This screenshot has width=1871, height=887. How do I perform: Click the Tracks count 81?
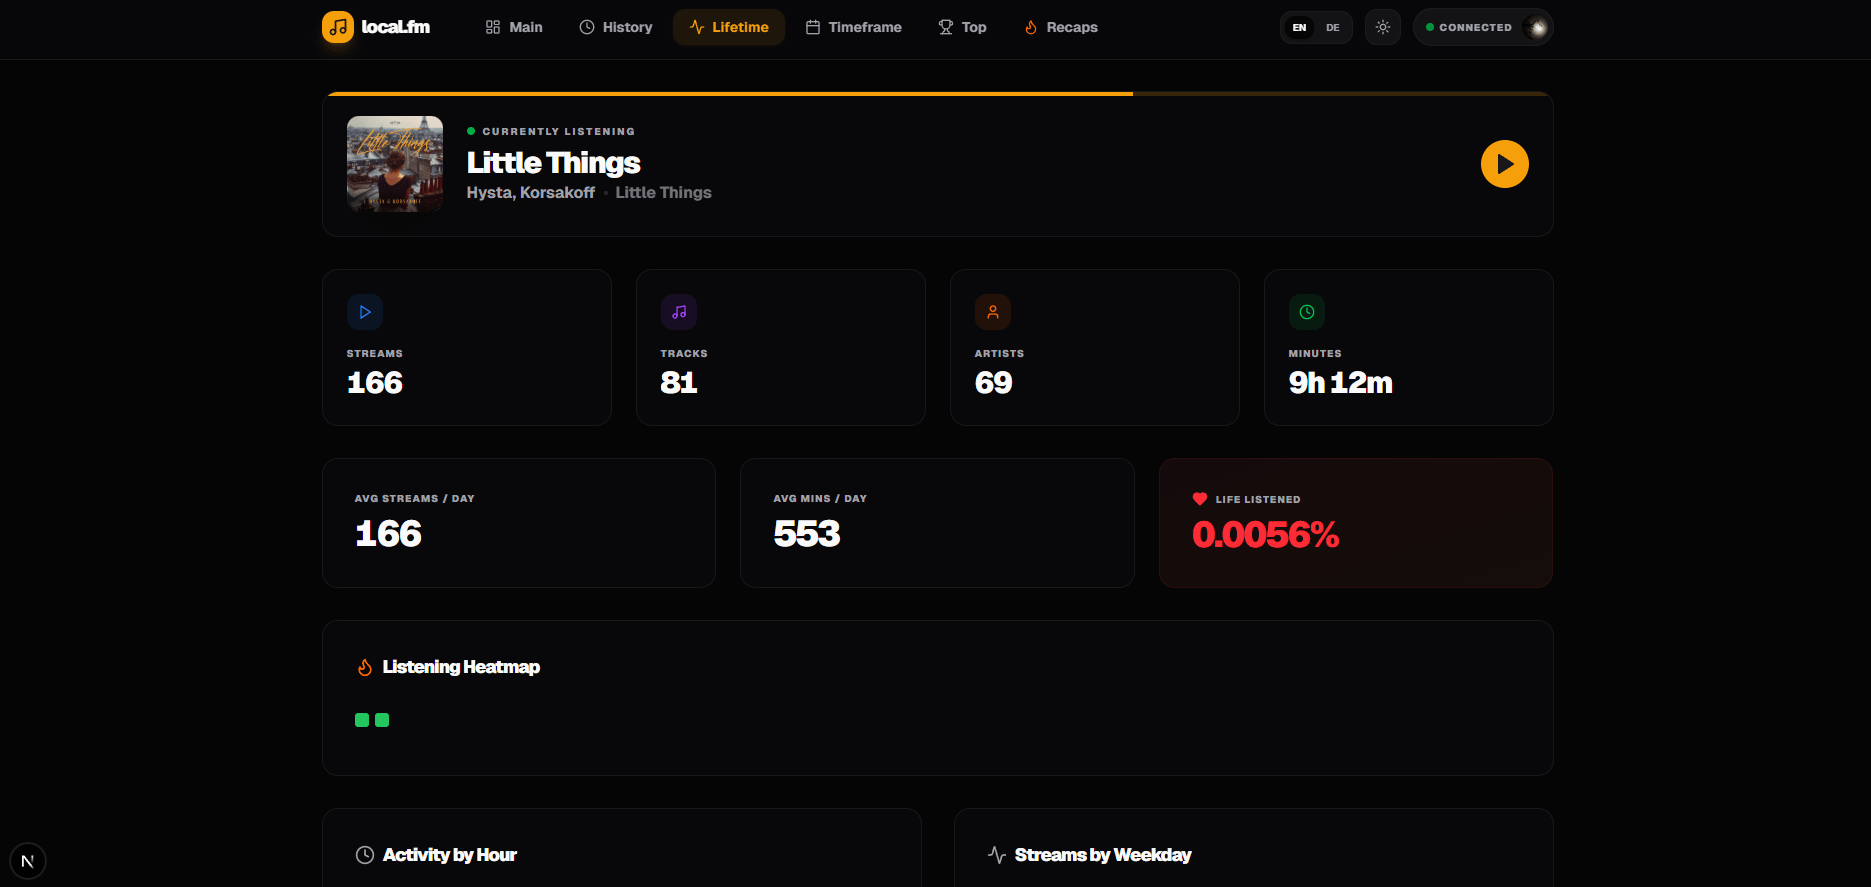point(679,383)
